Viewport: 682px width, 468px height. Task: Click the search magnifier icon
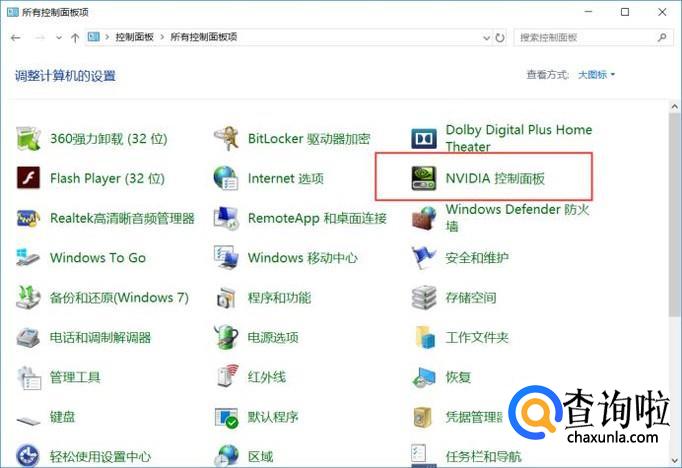coord(662,37)
